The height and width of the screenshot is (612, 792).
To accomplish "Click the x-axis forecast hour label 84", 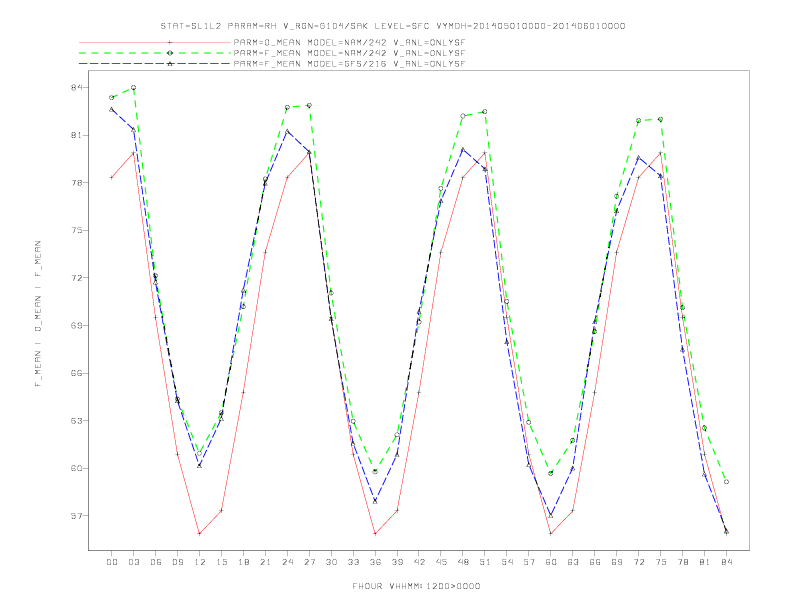I will tap(727, 562).
